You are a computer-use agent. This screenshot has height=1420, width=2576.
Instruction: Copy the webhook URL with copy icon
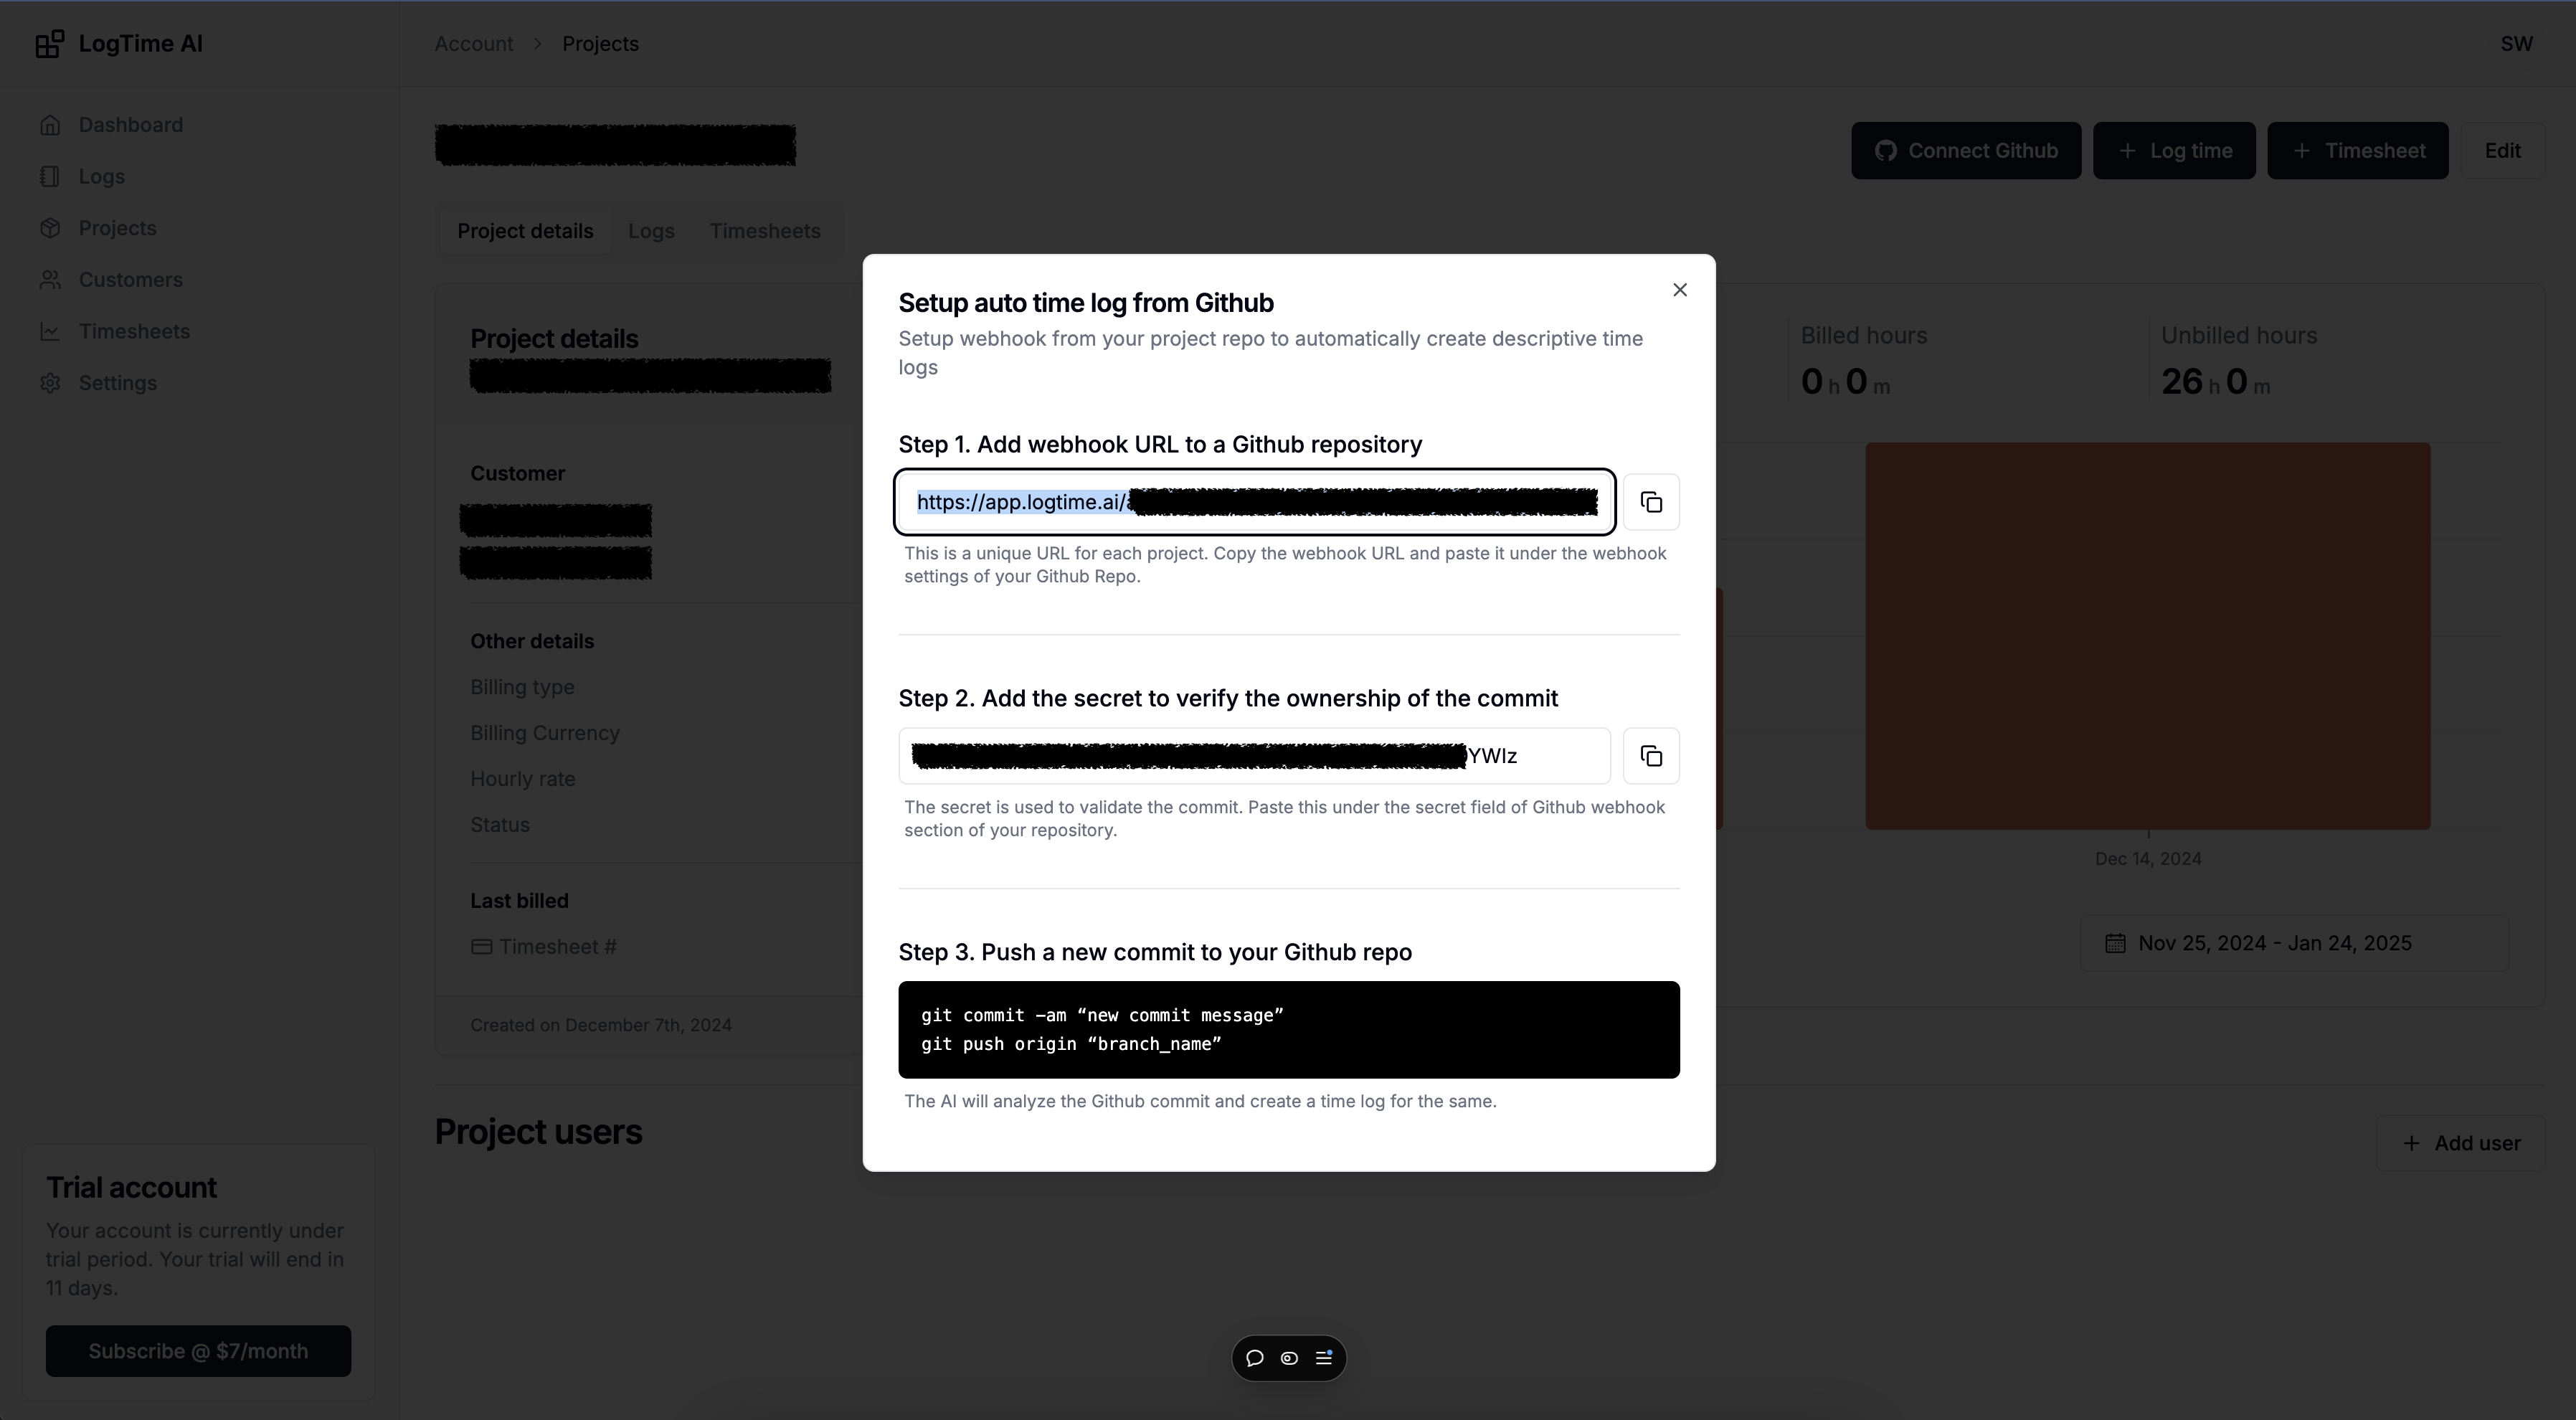[x=1650, y=502]
